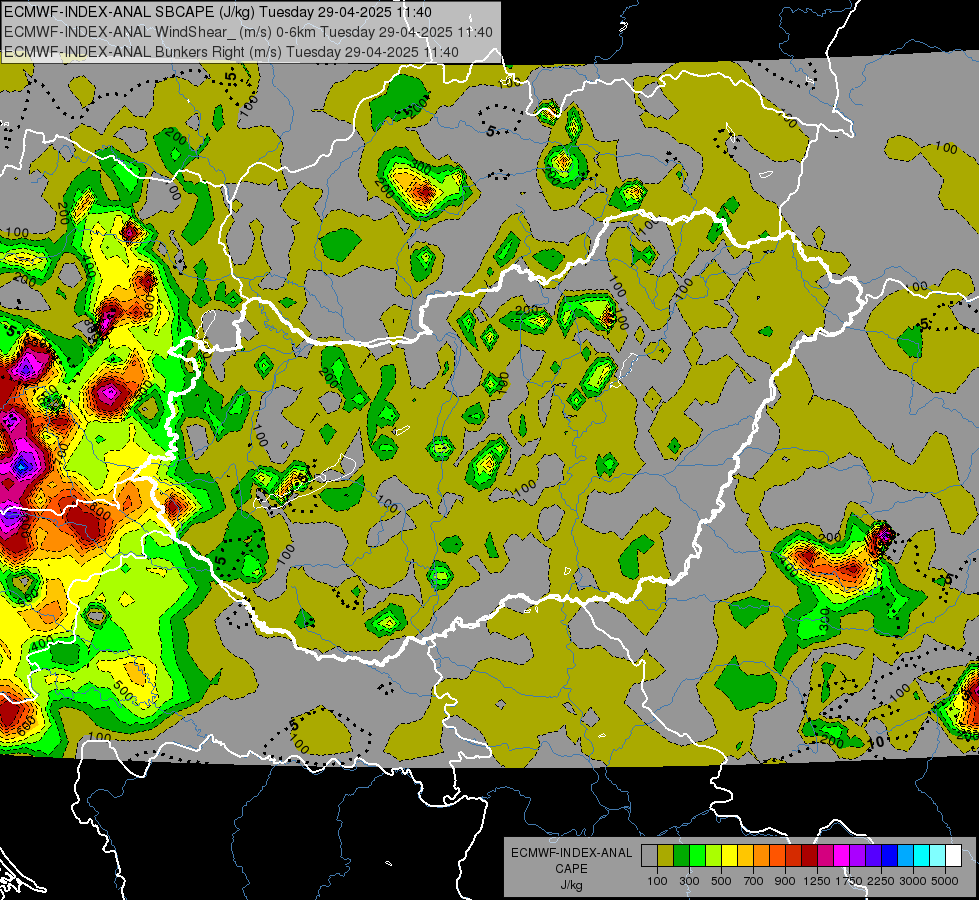The width and height of the screenshot is (979, 900).
Task: Click the cyan legend swatch after 3000
Action: click(922, 855)
